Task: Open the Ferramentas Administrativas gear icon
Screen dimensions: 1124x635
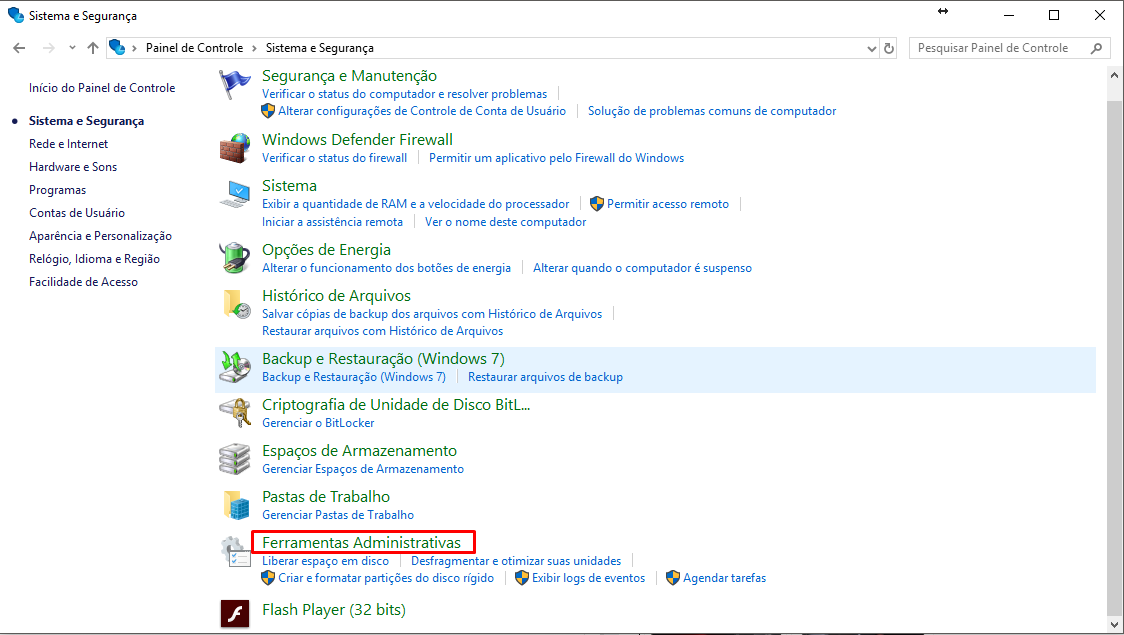Action: coord(234,551)
